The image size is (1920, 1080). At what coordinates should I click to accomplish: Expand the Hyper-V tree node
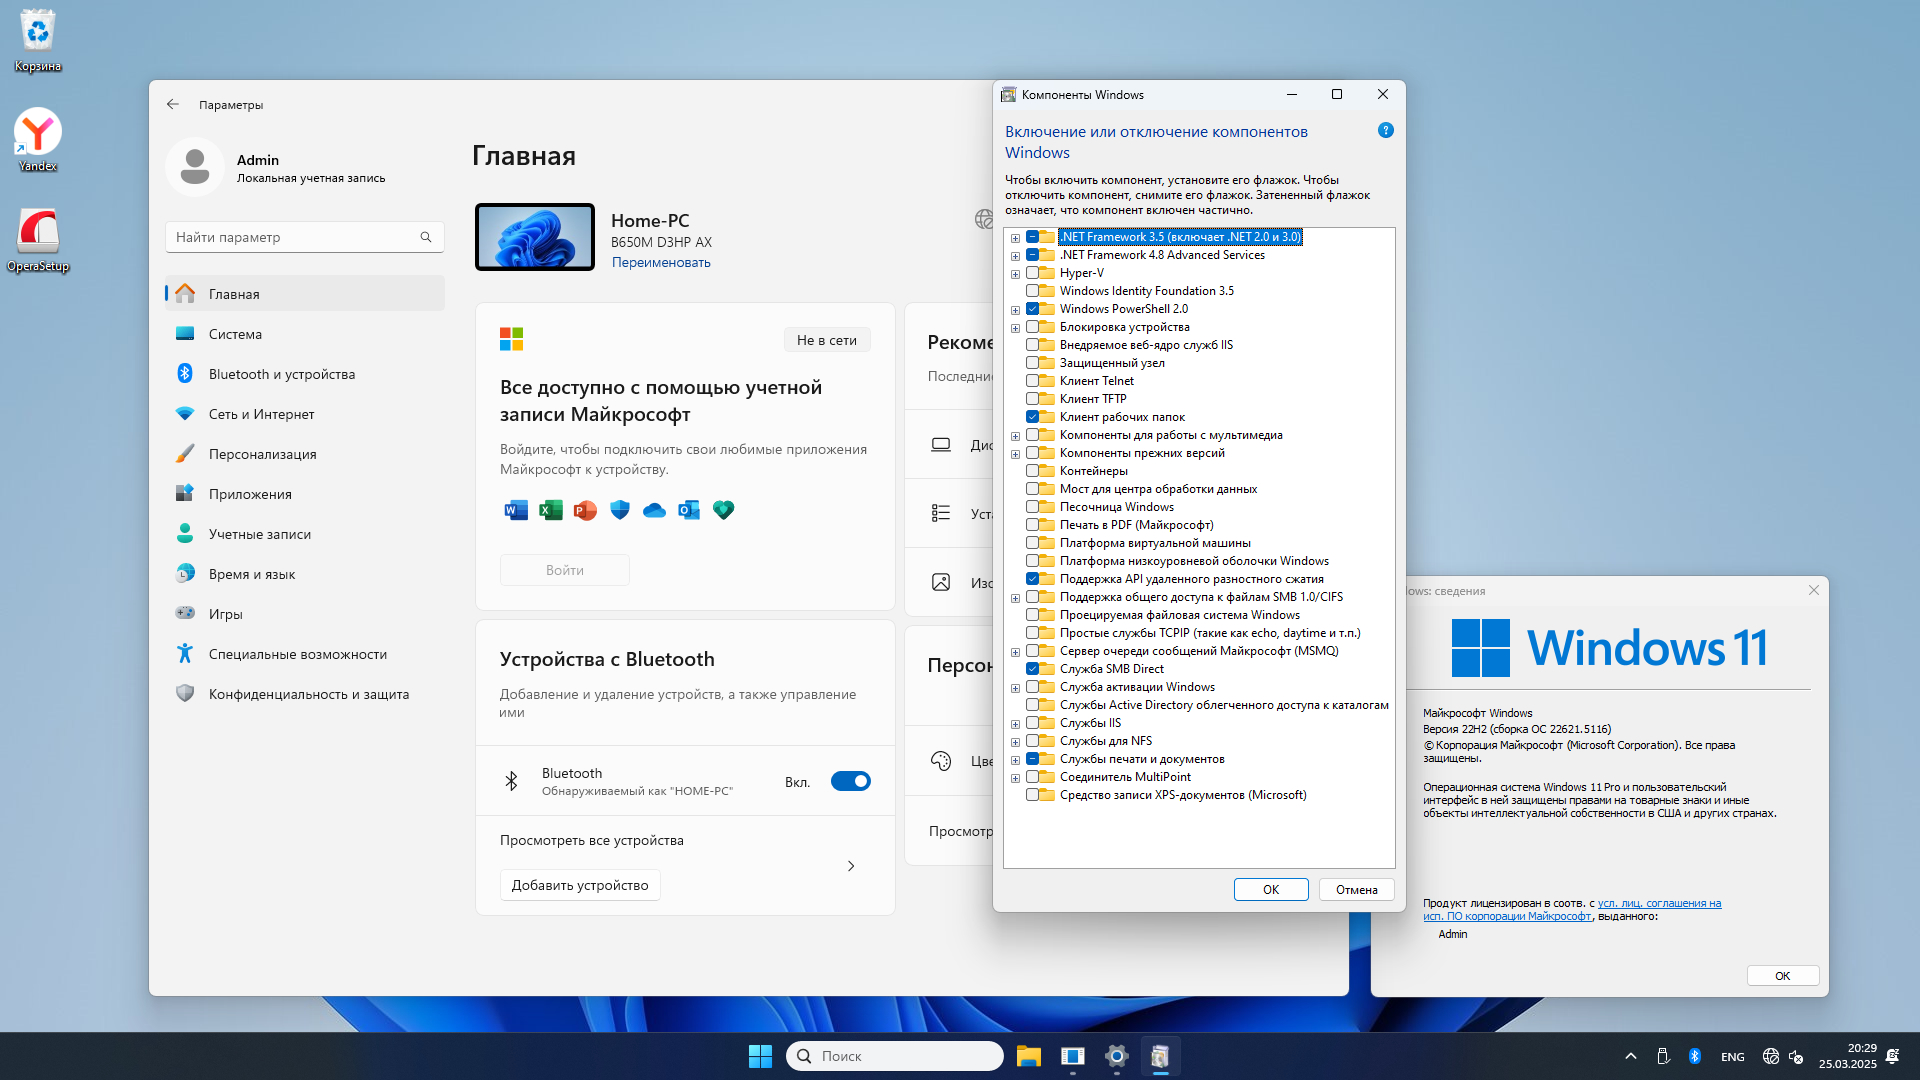pos(1015,274)
